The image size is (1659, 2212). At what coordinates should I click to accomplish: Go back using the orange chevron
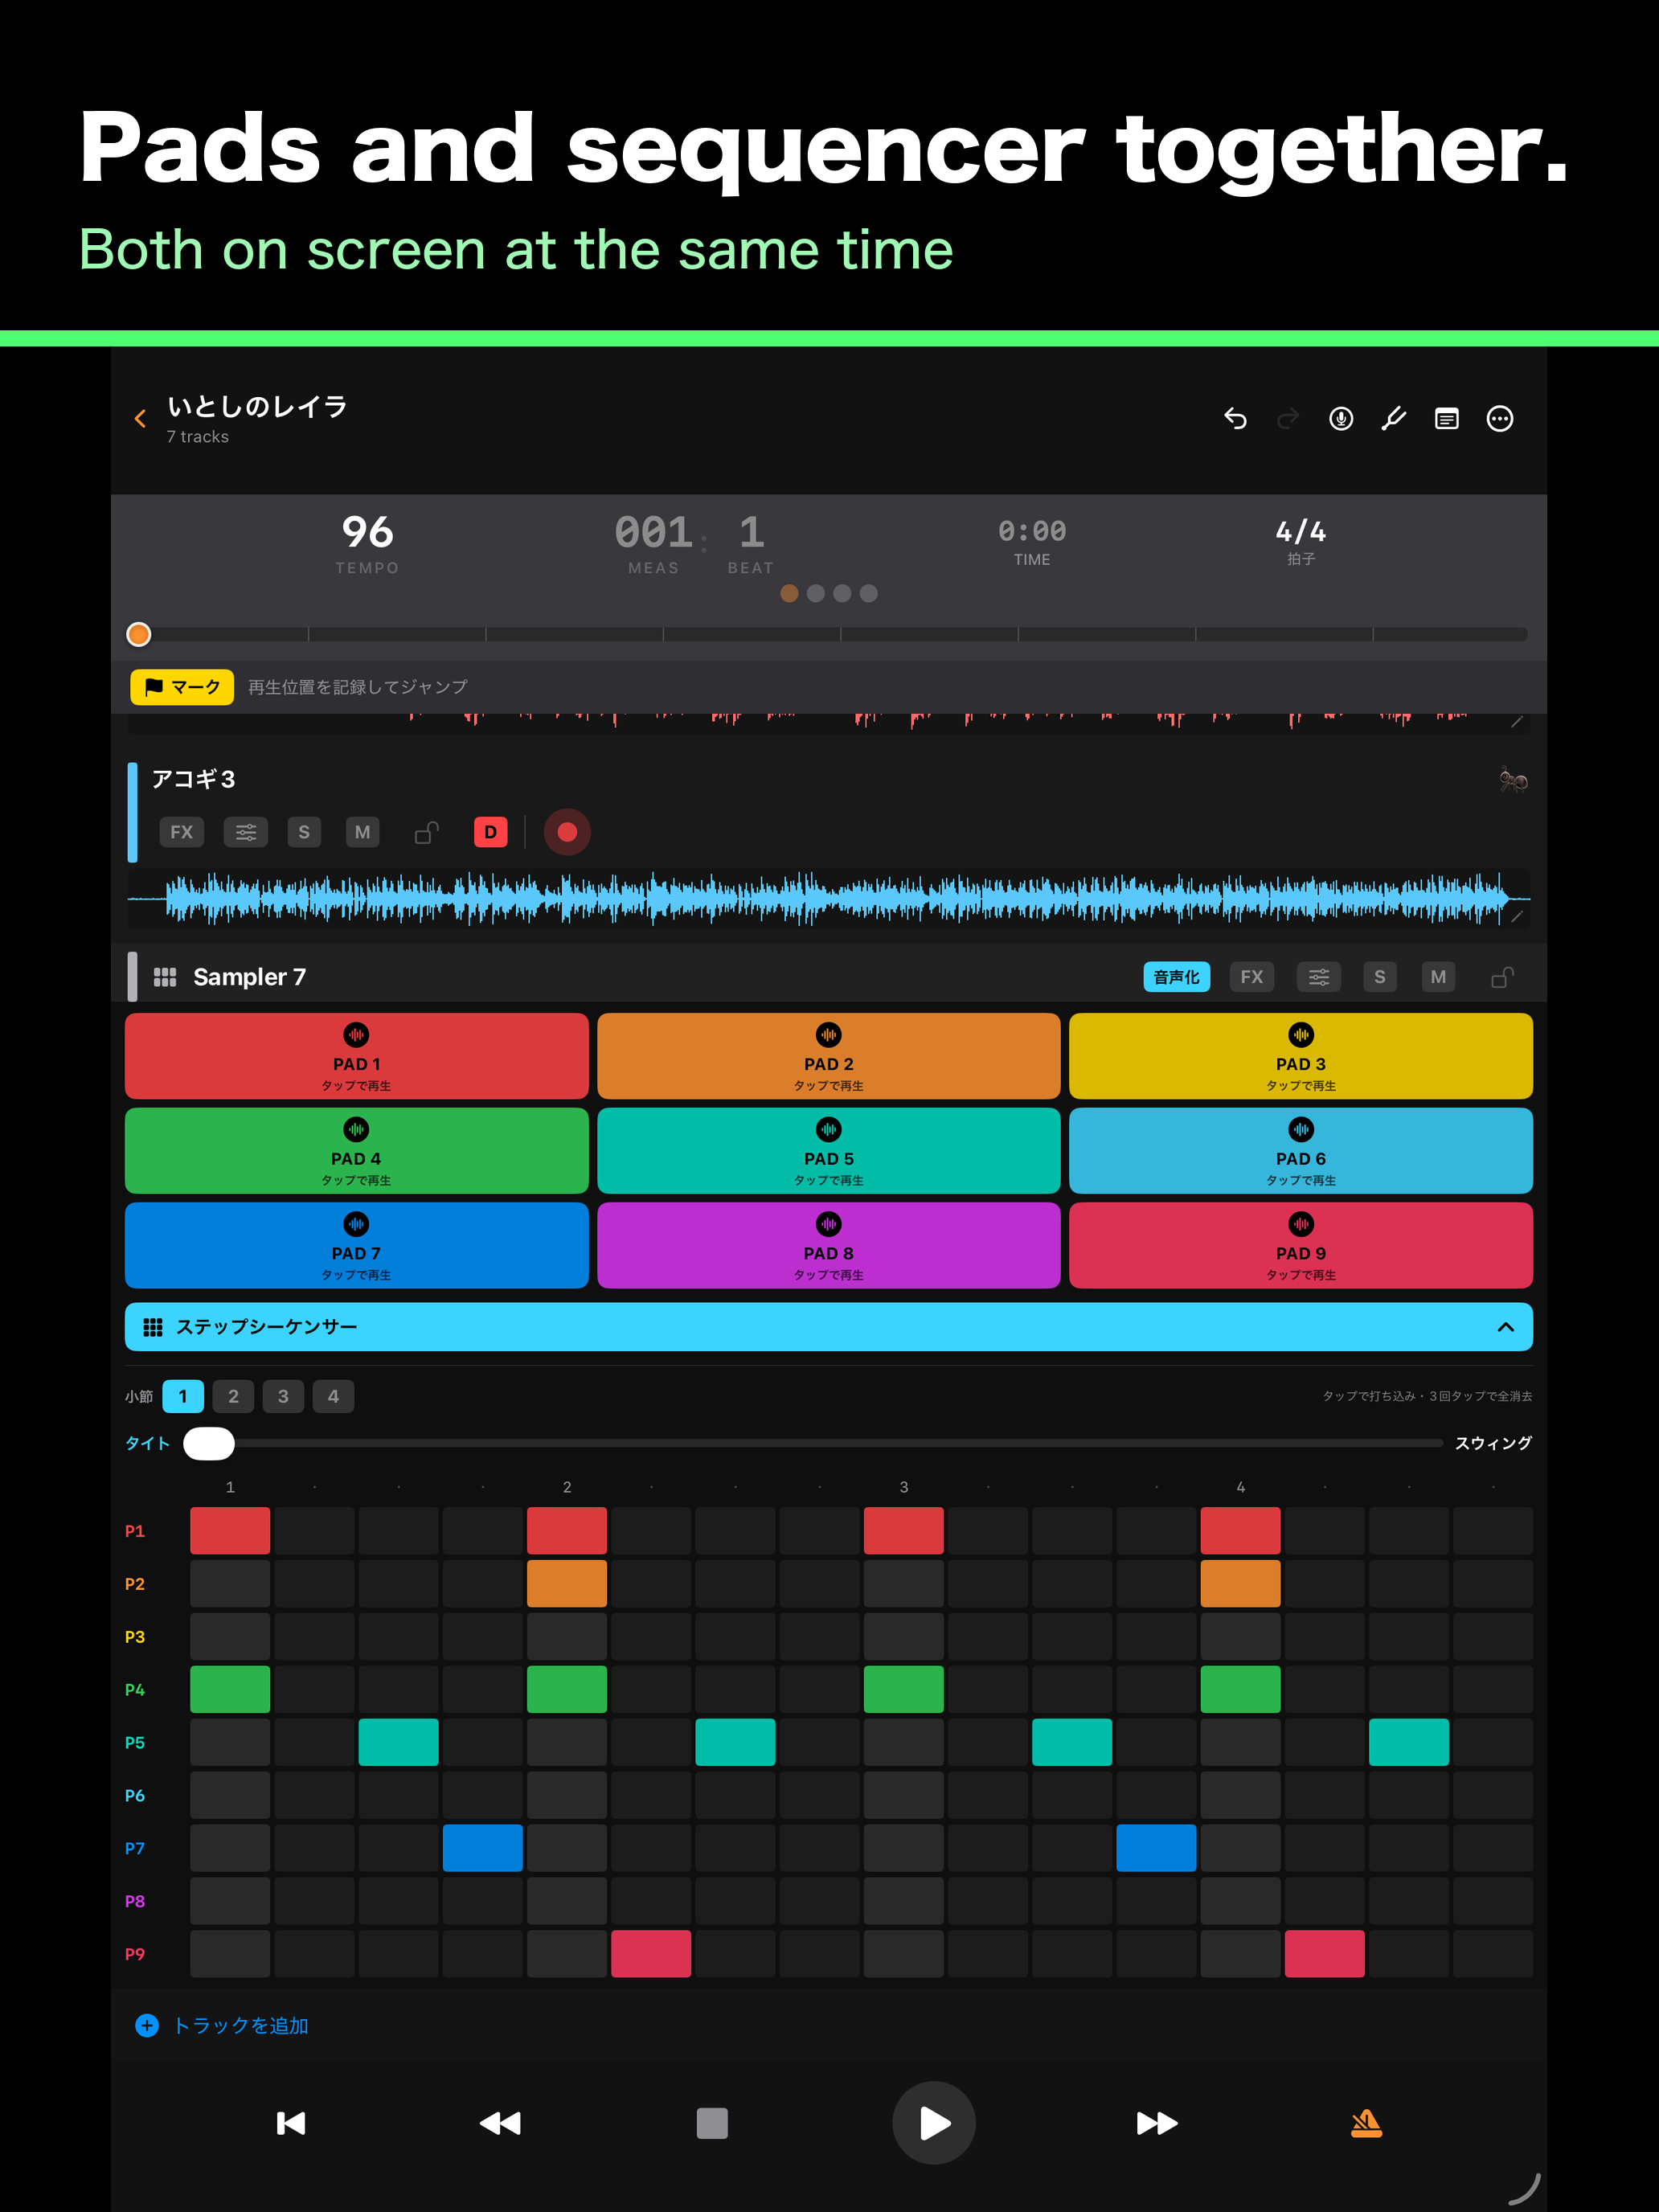coord(140,418)
